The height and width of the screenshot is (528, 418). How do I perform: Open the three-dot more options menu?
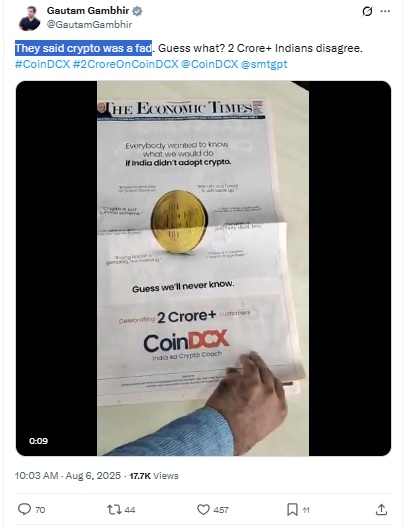tap(385, 11)
